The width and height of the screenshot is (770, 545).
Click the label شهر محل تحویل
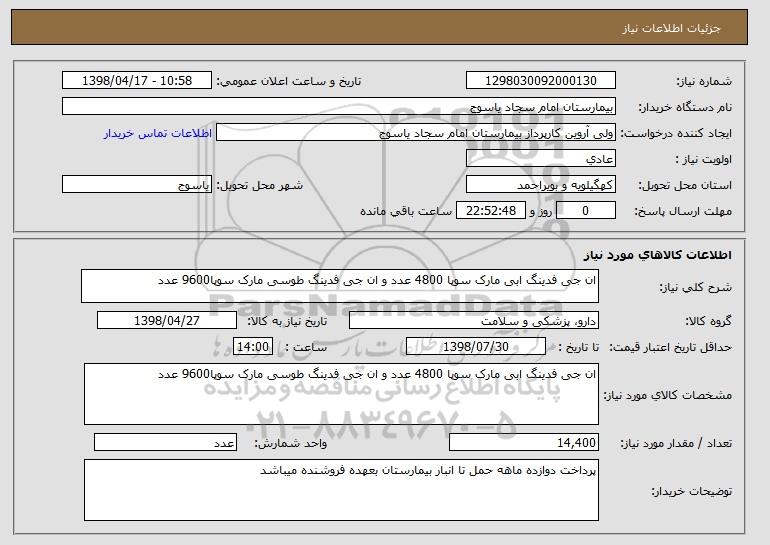pyautogui.click(x=260, y=185)
